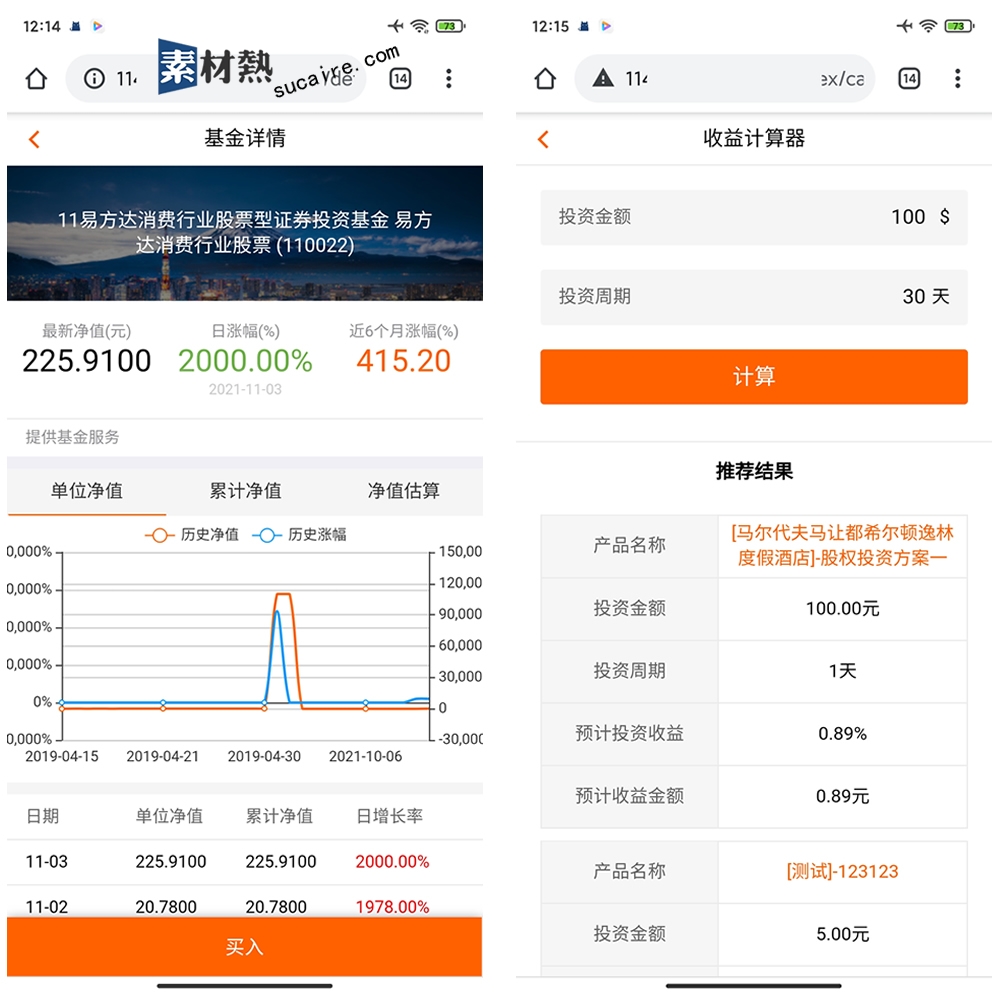Open site info icon in left address bar
Screen dimensions: 1000x1000
point(94,78)
